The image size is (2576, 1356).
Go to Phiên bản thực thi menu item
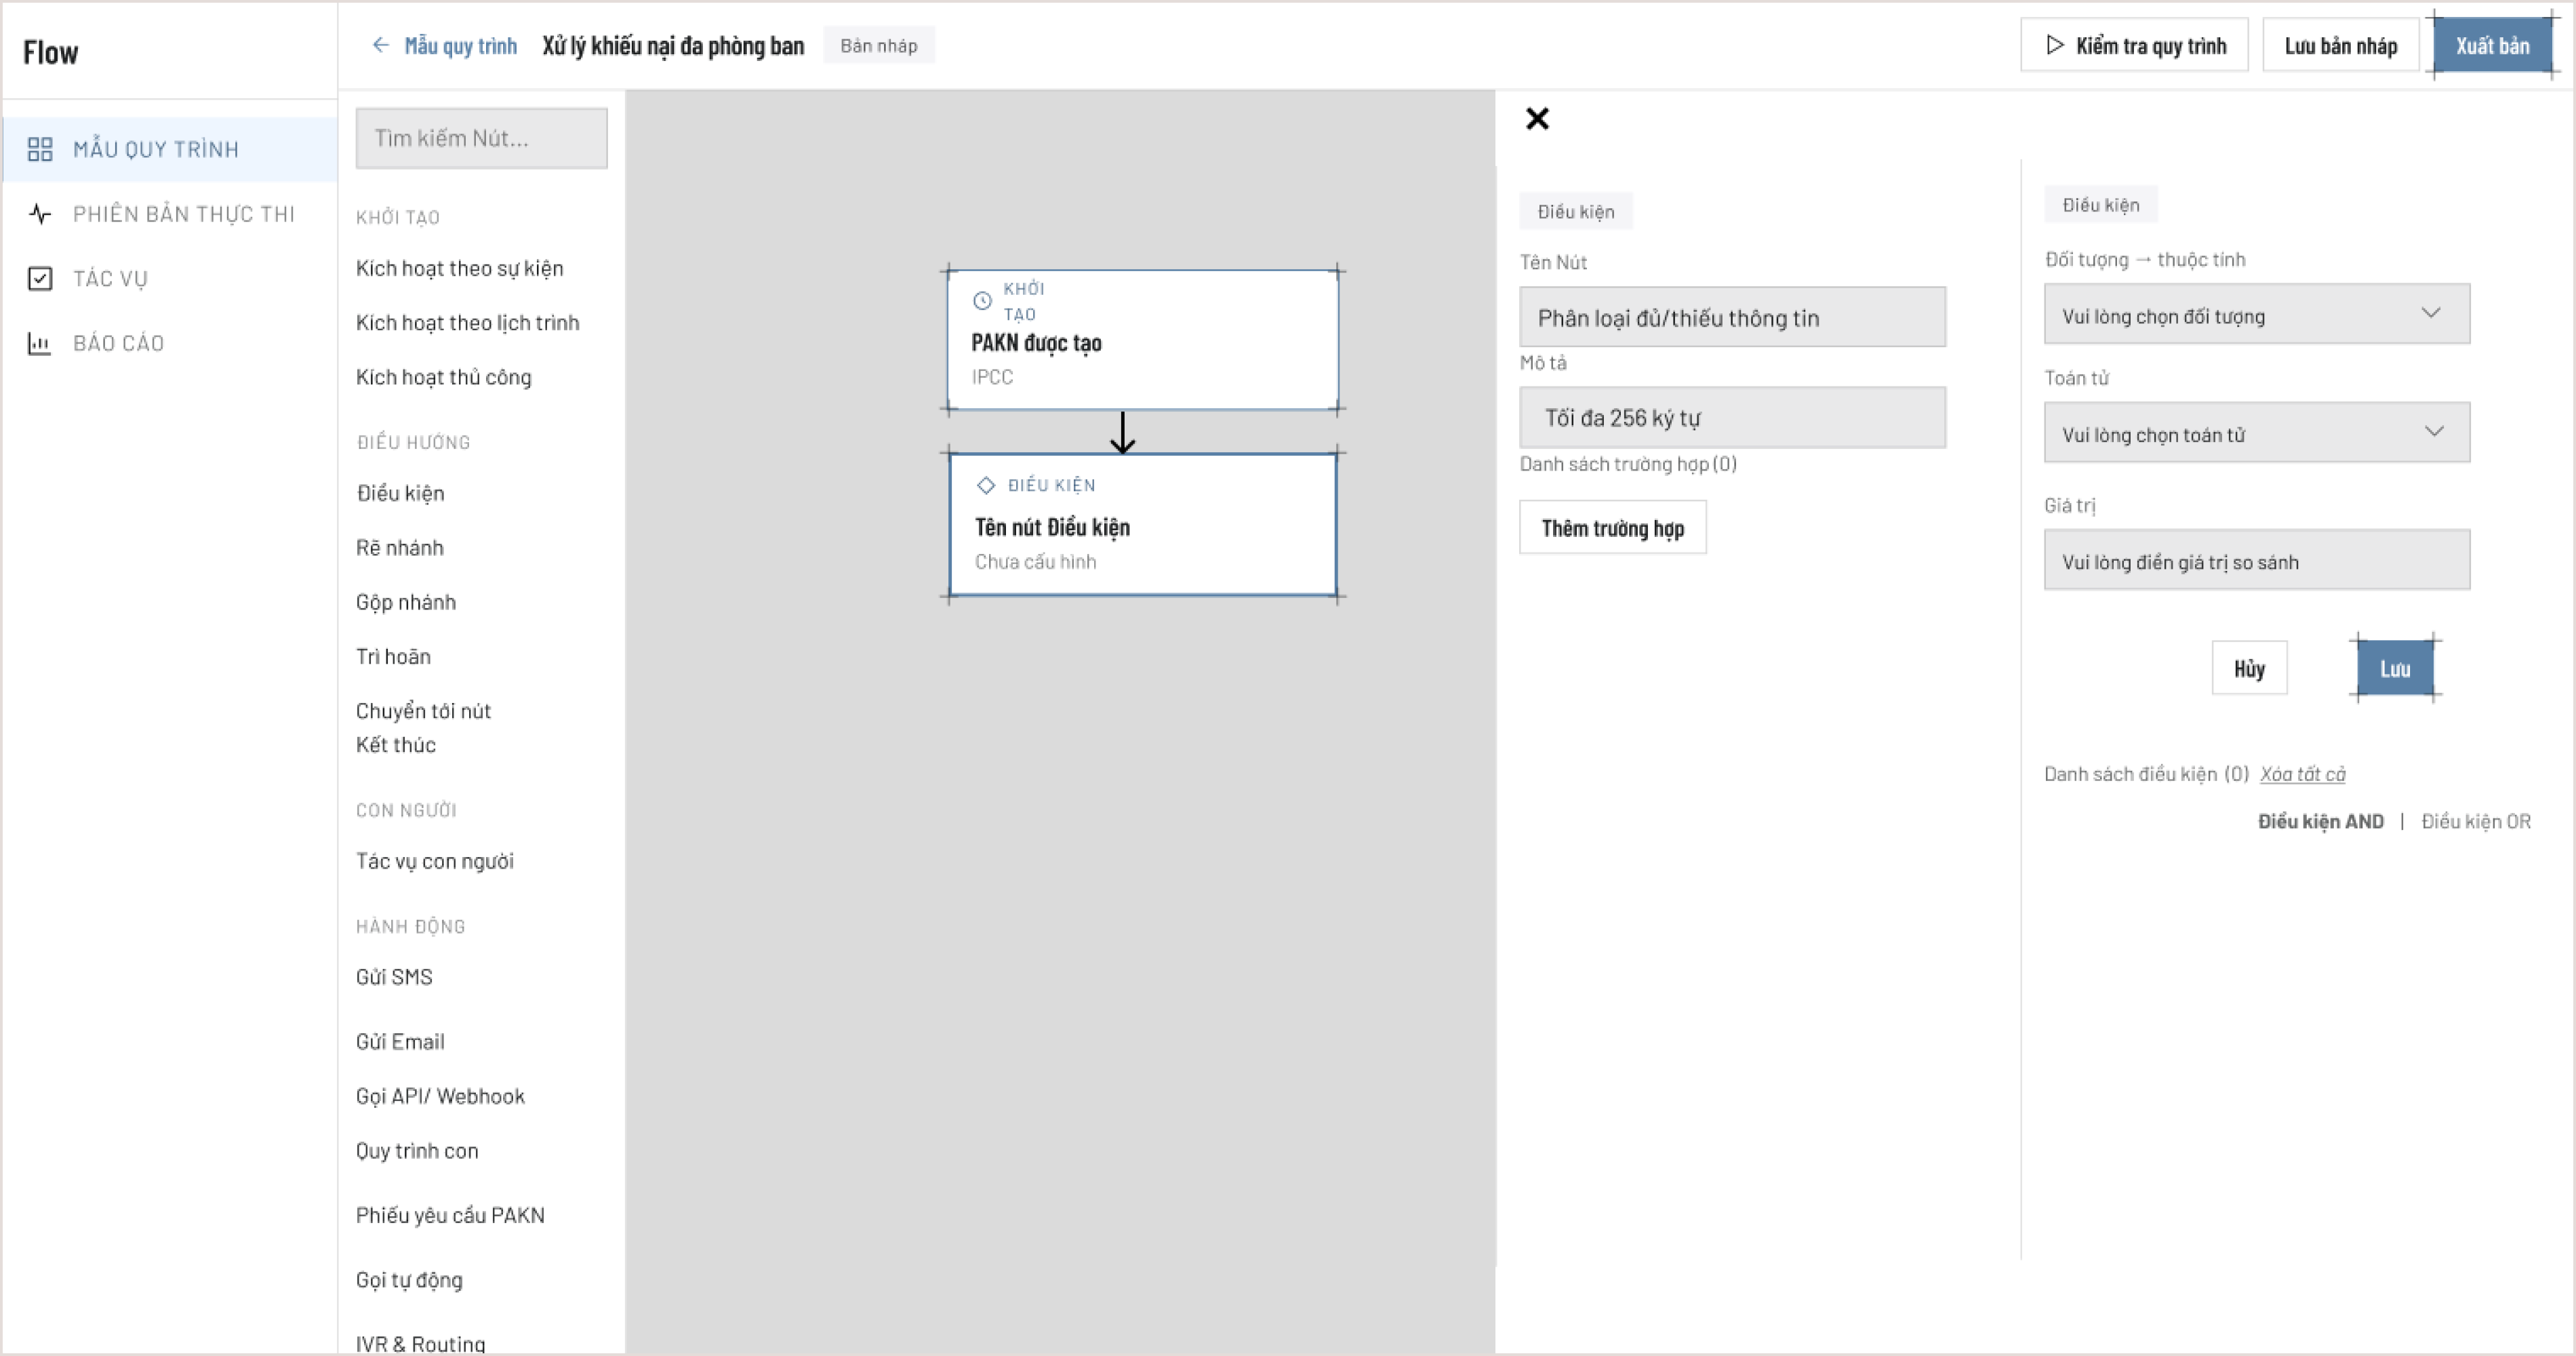pos(170,214)
